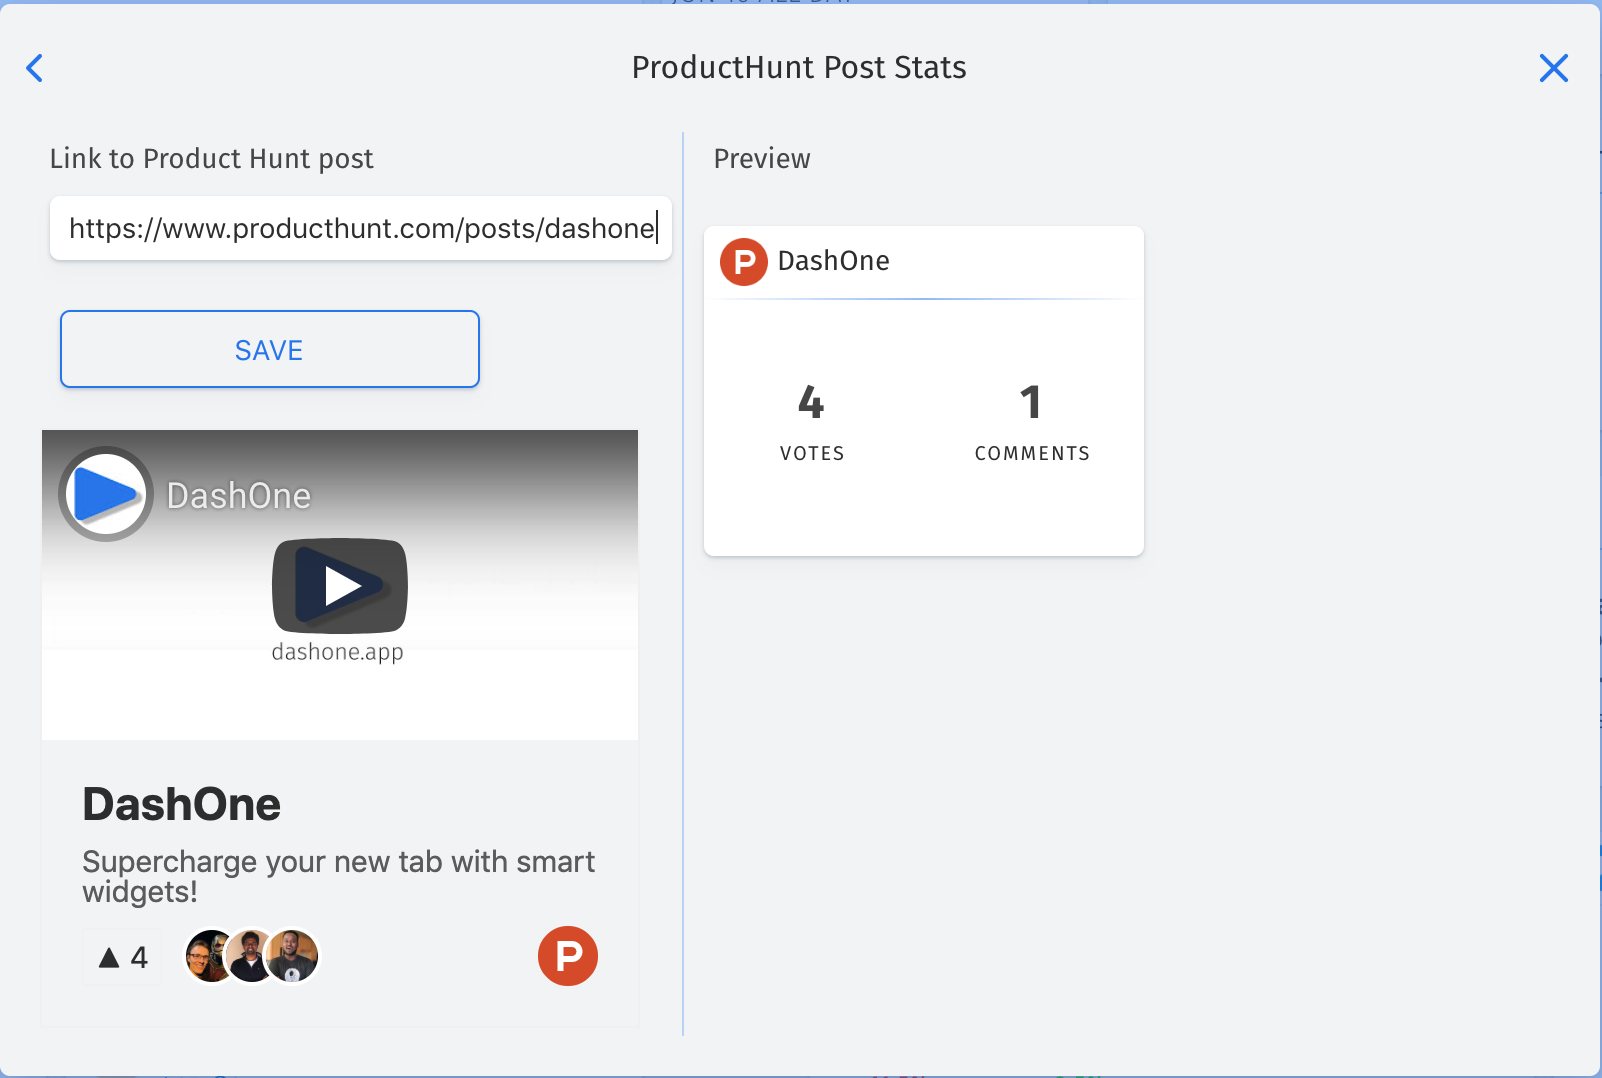
Task: Click the DashOne card heading
Action: coord(182,804)
